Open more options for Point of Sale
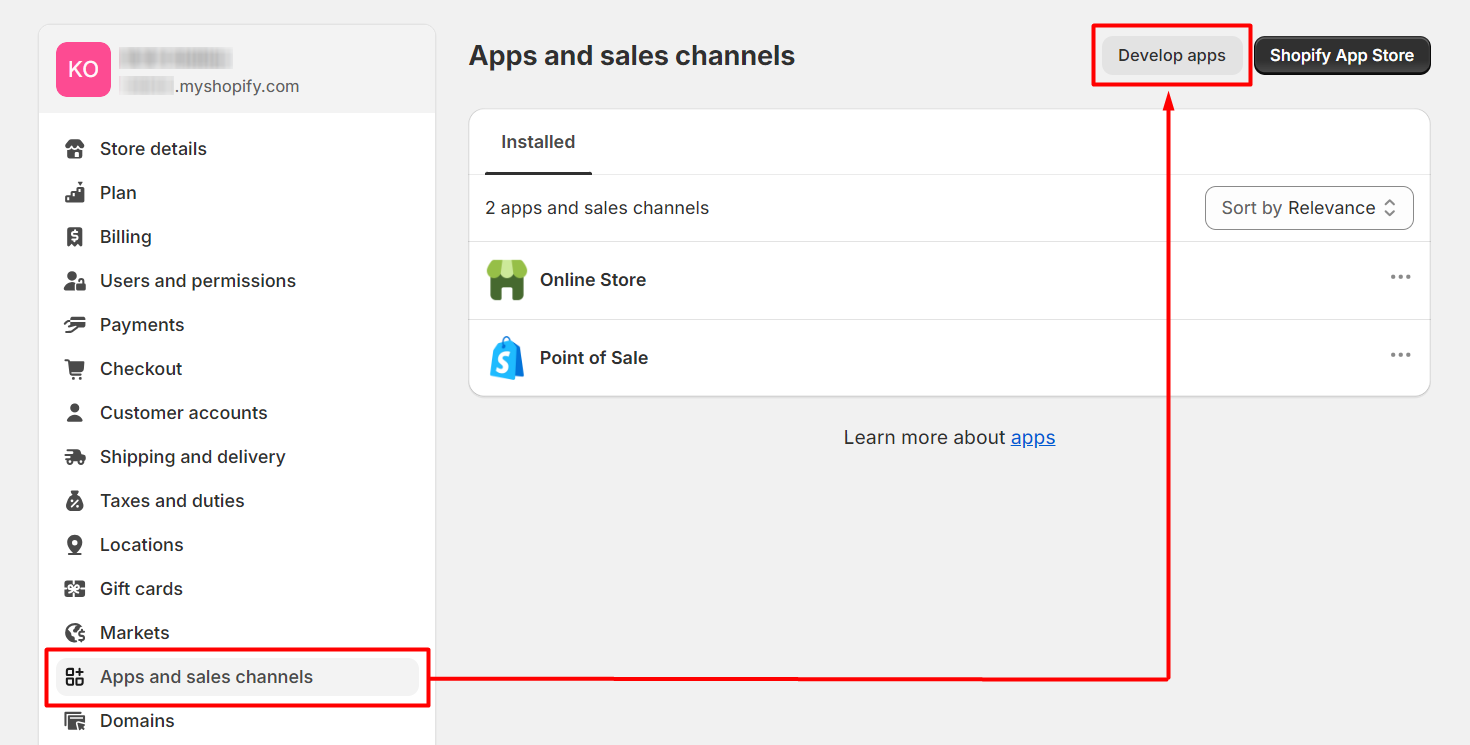The image size is (1470, 745). point(1400,355)
